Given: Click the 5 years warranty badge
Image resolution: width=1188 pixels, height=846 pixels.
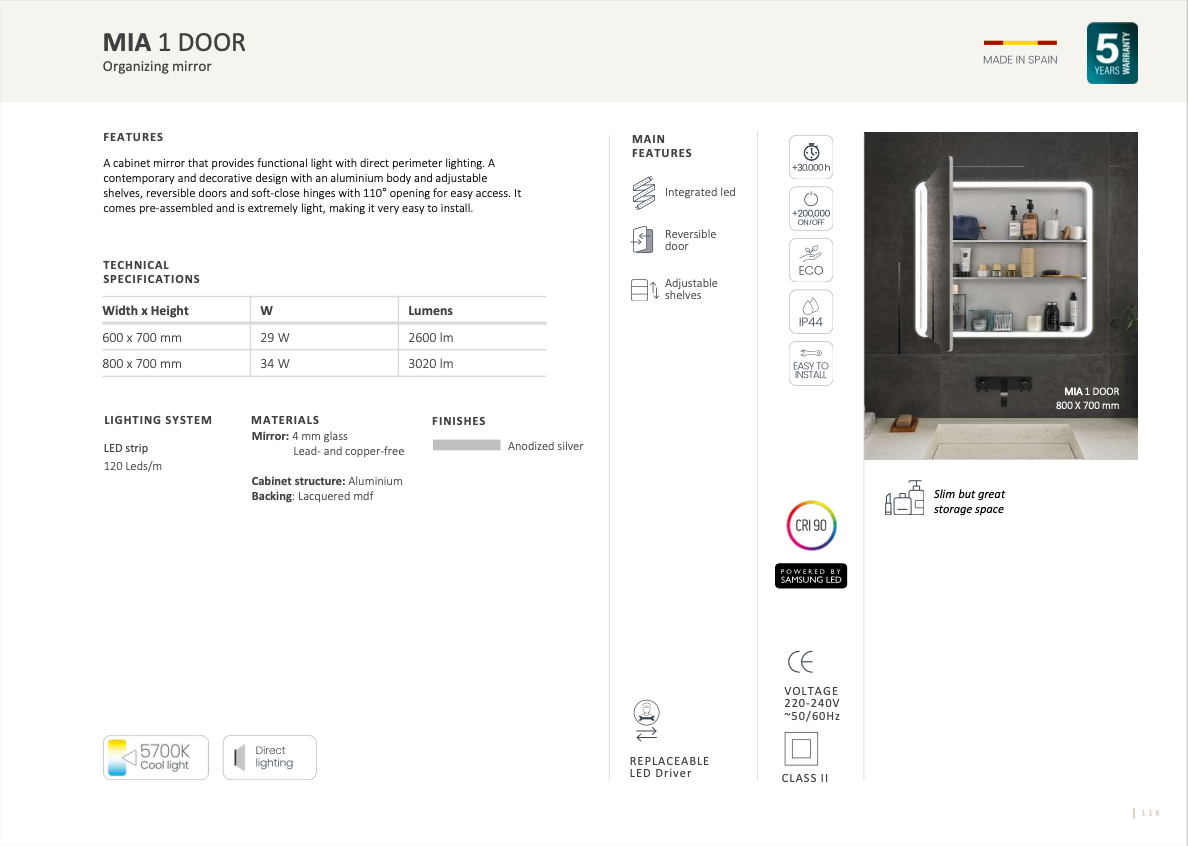Looking at the screenshot, I should (x=1112, y=53).
